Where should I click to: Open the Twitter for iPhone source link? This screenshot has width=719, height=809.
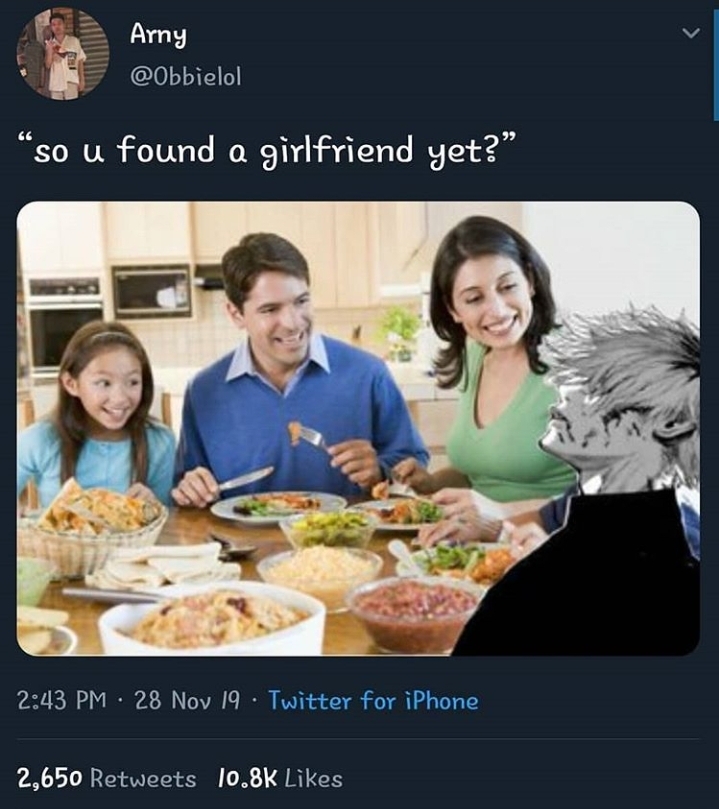click(373, 701)
